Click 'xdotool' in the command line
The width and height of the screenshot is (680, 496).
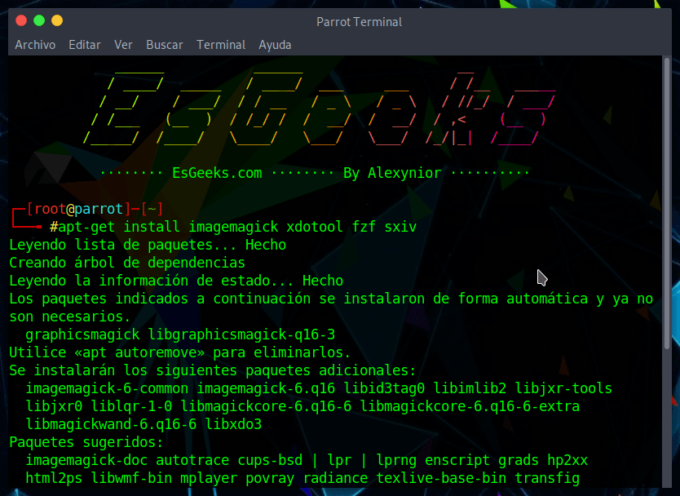click(315, 226)
